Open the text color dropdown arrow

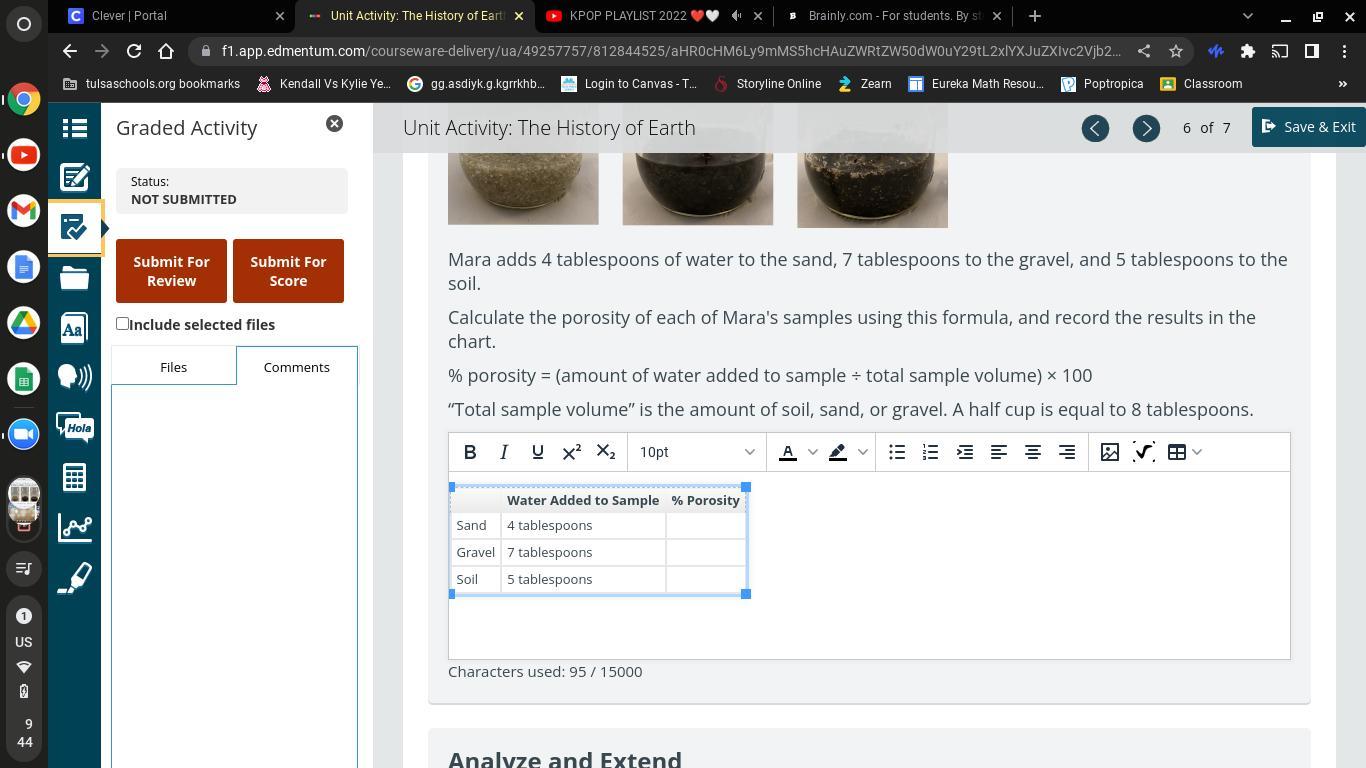pyautogui.click(x=812, y=452)
